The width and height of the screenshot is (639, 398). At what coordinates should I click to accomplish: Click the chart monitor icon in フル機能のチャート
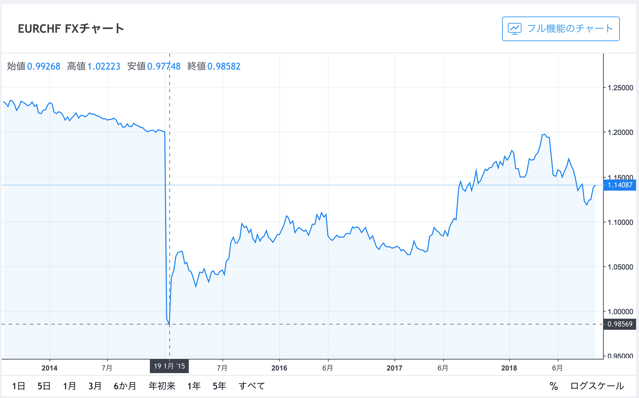(x=515, y=29)
